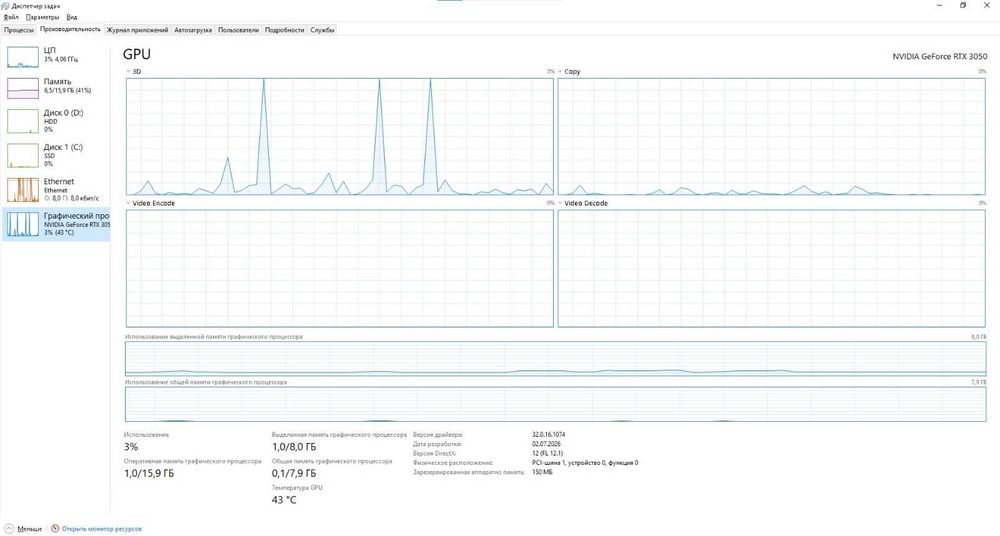Select the Память memory graph thumbnail
The image size is (1000, 536).
coord(23,88)
